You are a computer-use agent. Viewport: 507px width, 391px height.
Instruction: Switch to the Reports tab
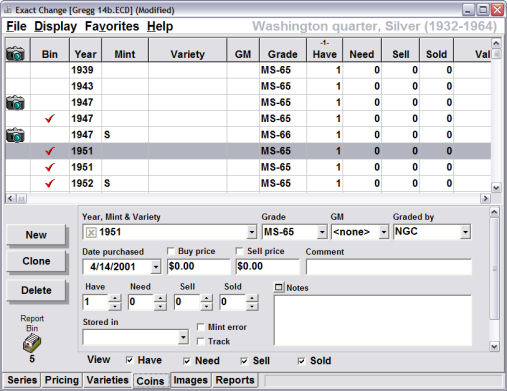pos(235,380)
